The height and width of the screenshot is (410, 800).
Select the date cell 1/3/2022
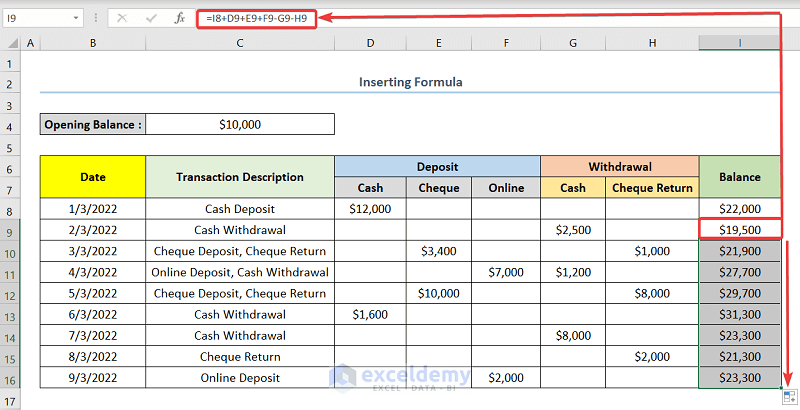(x=93, y=209)
